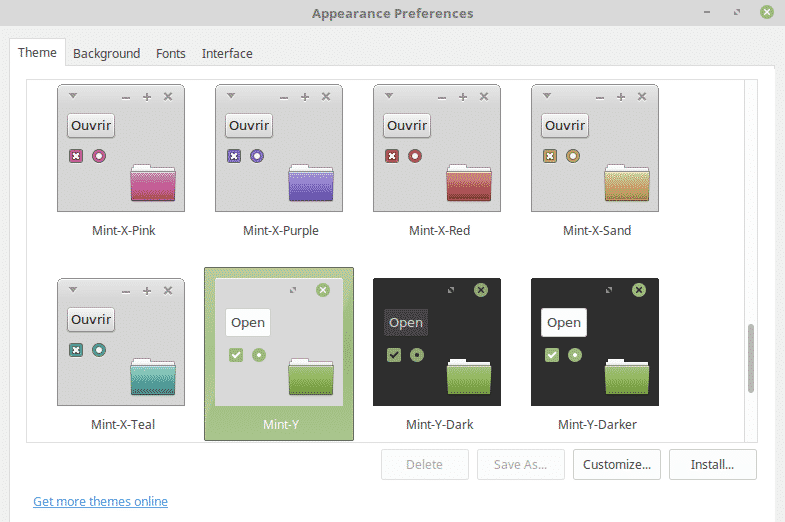Click the teal folder icon in Mint-X-Teal
The width and height of the screenshot is (785, 522).
152,376
